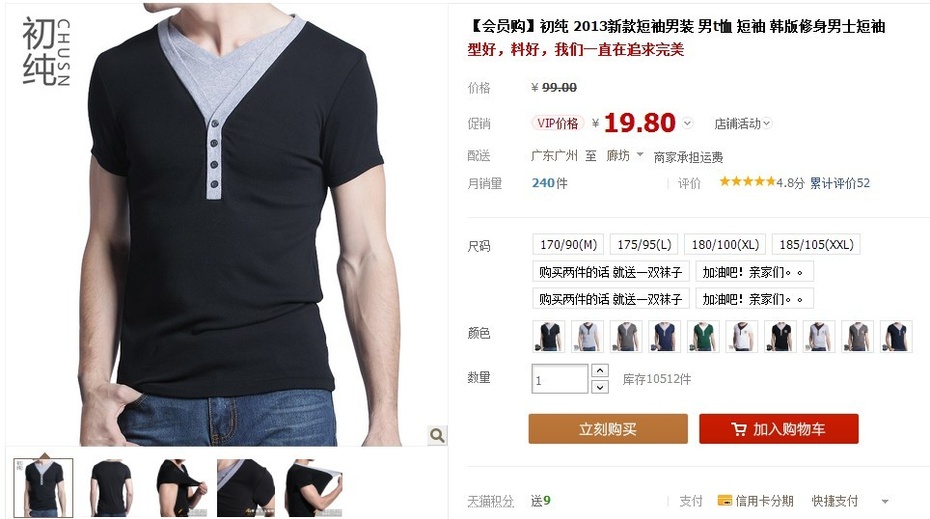This screenshot has height=519, width=930.
Task: Click the quantity input field
Action: coord(560,379)
